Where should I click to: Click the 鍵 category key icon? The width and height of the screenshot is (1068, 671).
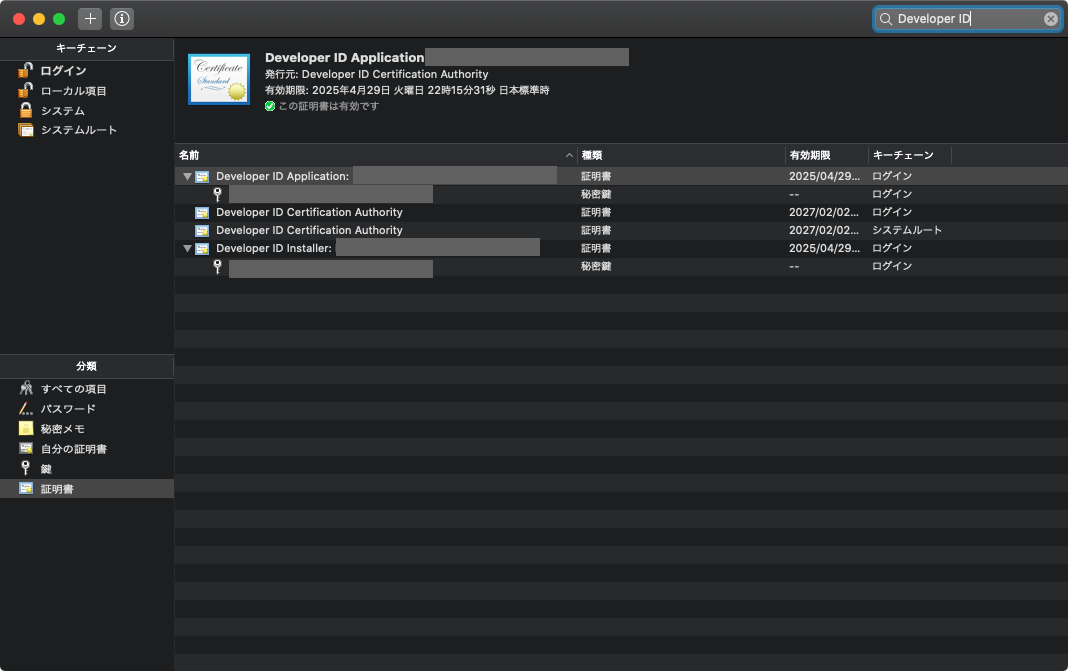[26, 469]
